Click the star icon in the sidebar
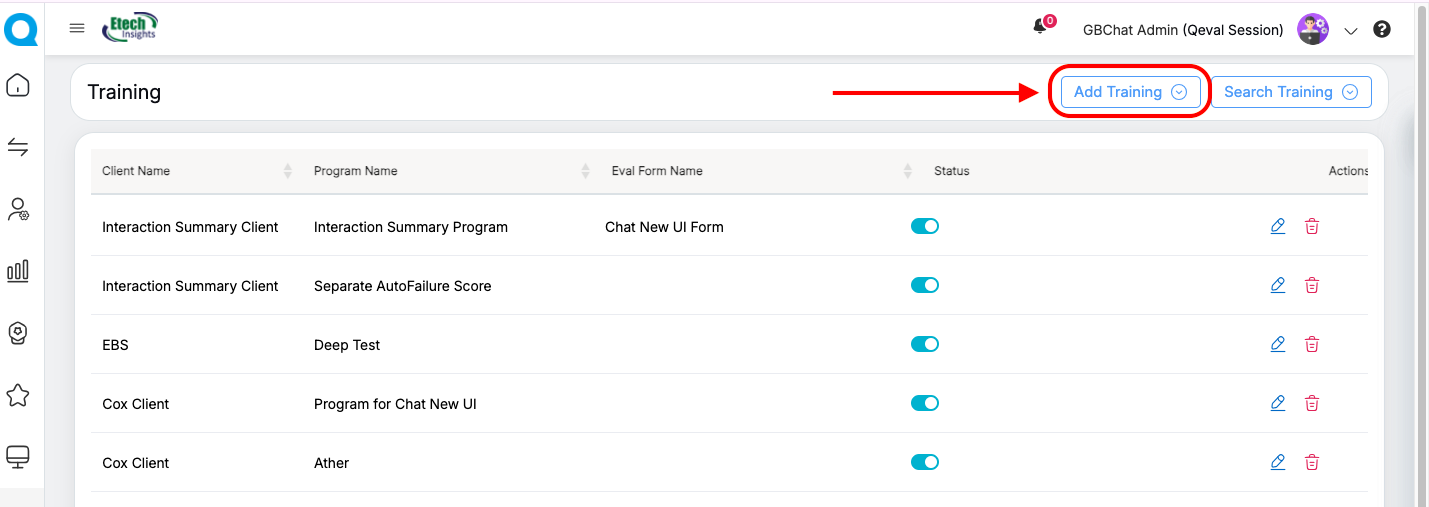The image size is (1429, 507). [x=18, y=396]
